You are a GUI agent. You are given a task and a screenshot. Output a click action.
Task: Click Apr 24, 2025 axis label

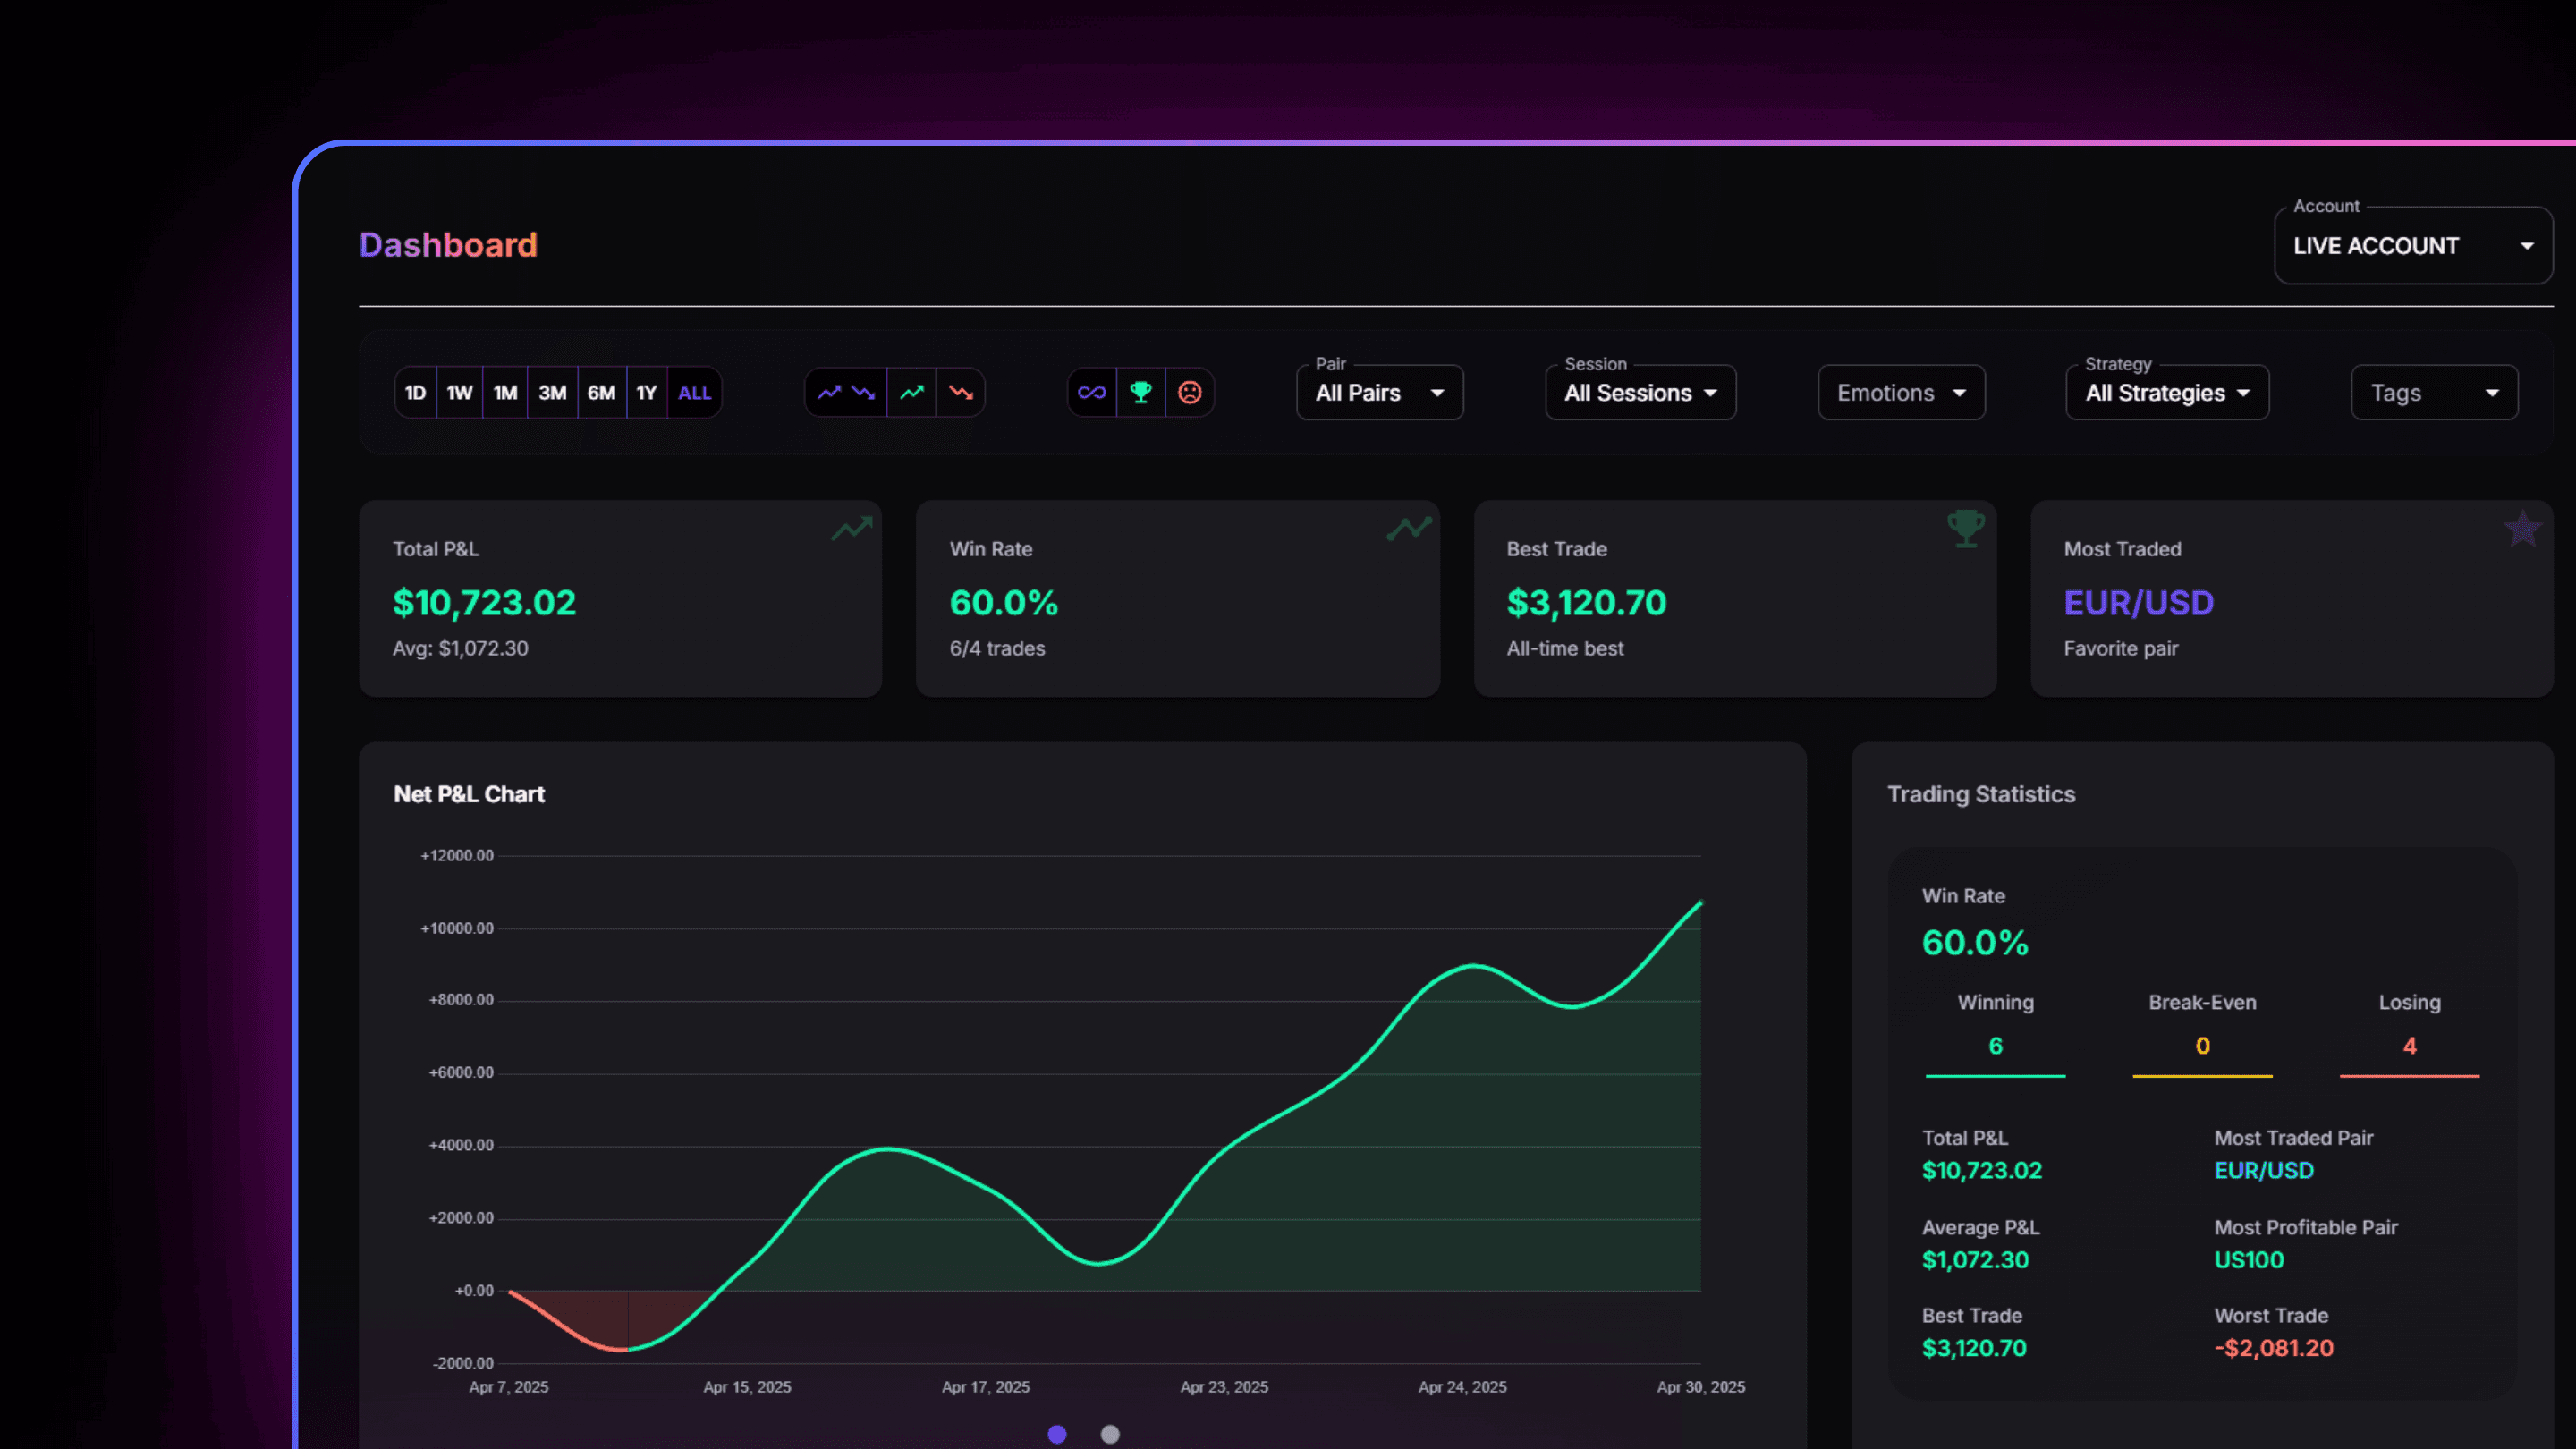1463,1387
